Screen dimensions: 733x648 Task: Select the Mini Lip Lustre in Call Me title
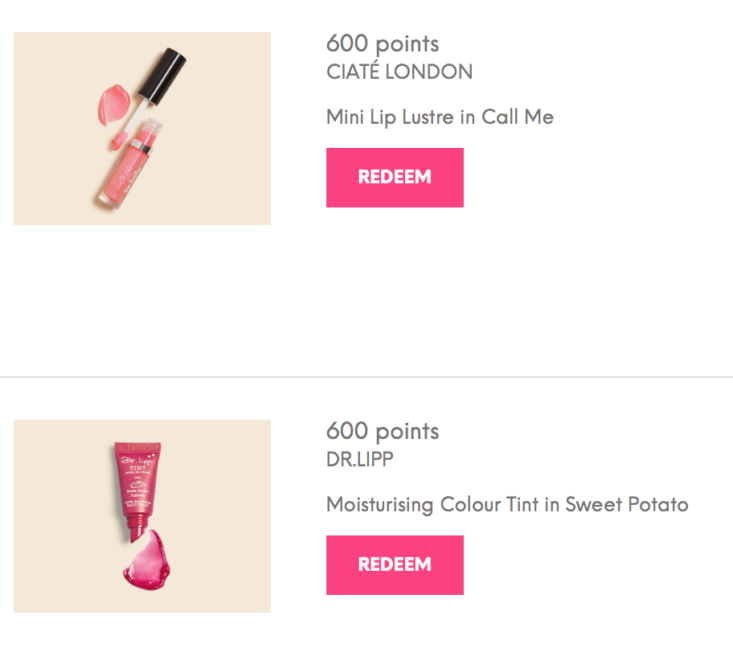click(x=440, y=117)
